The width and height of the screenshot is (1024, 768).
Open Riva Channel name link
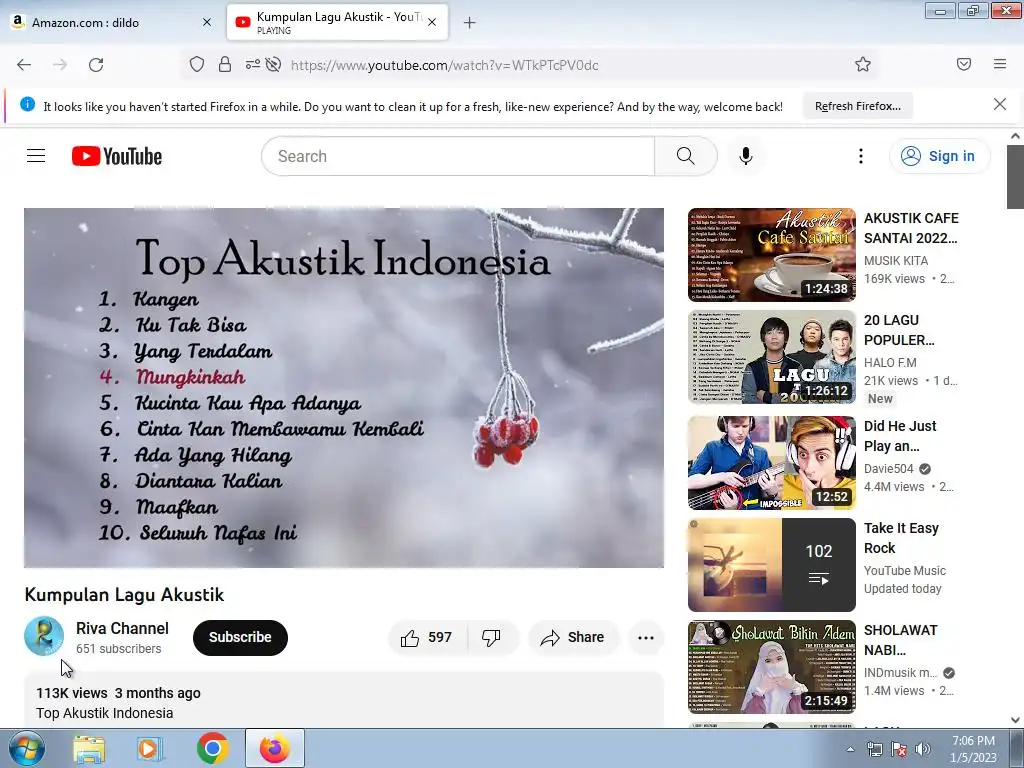(x=122, y=628)
